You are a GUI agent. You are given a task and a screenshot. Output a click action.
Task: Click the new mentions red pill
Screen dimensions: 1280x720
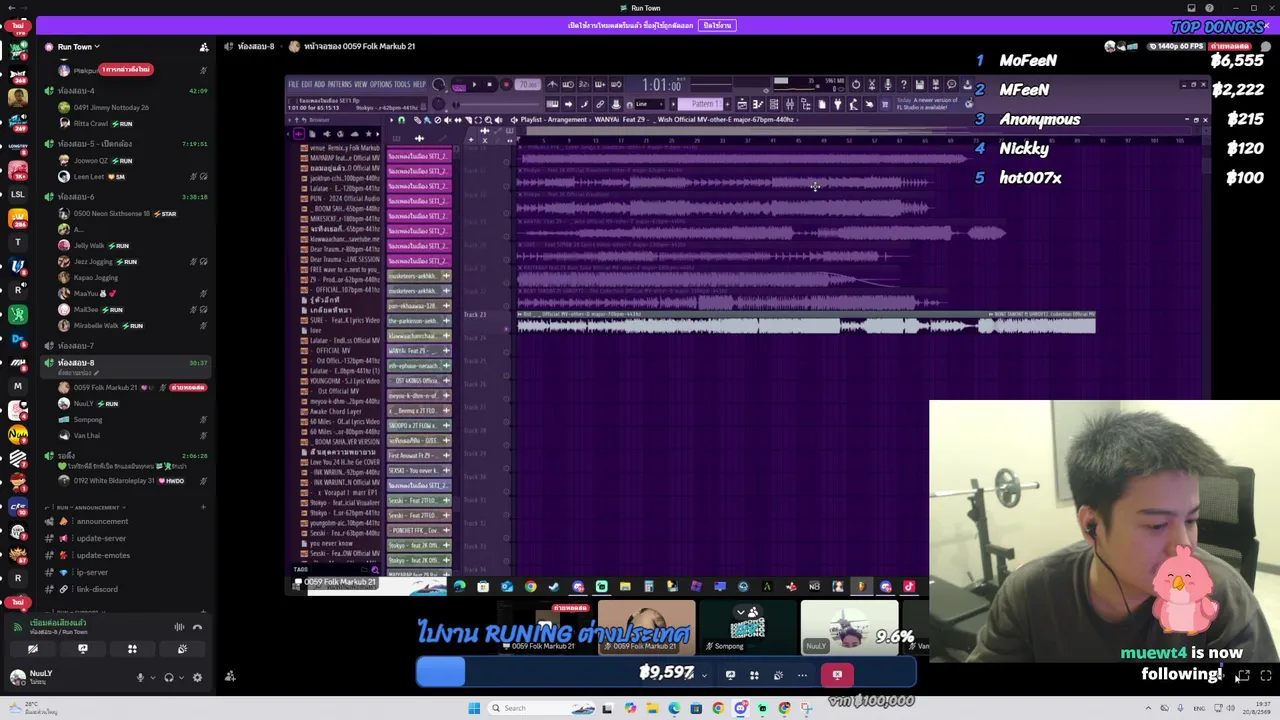tap(125, 69)
